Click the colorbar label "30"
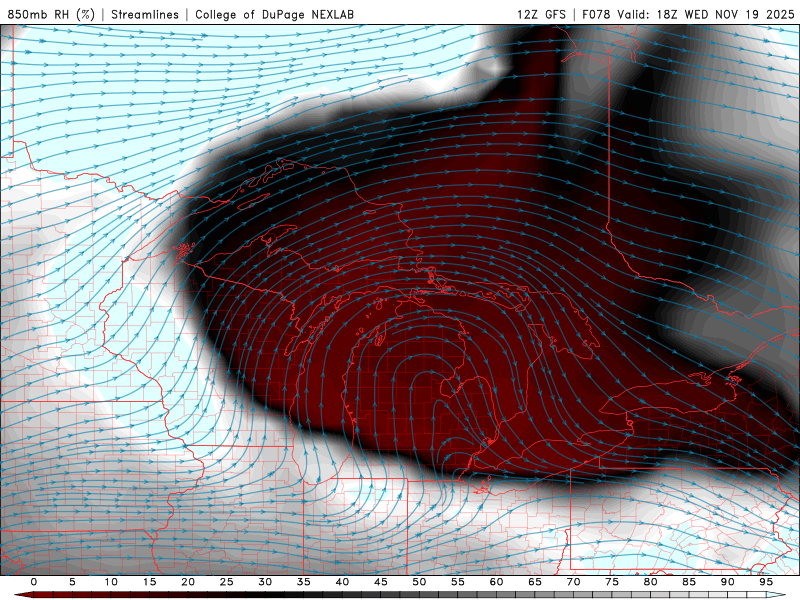 265,582
